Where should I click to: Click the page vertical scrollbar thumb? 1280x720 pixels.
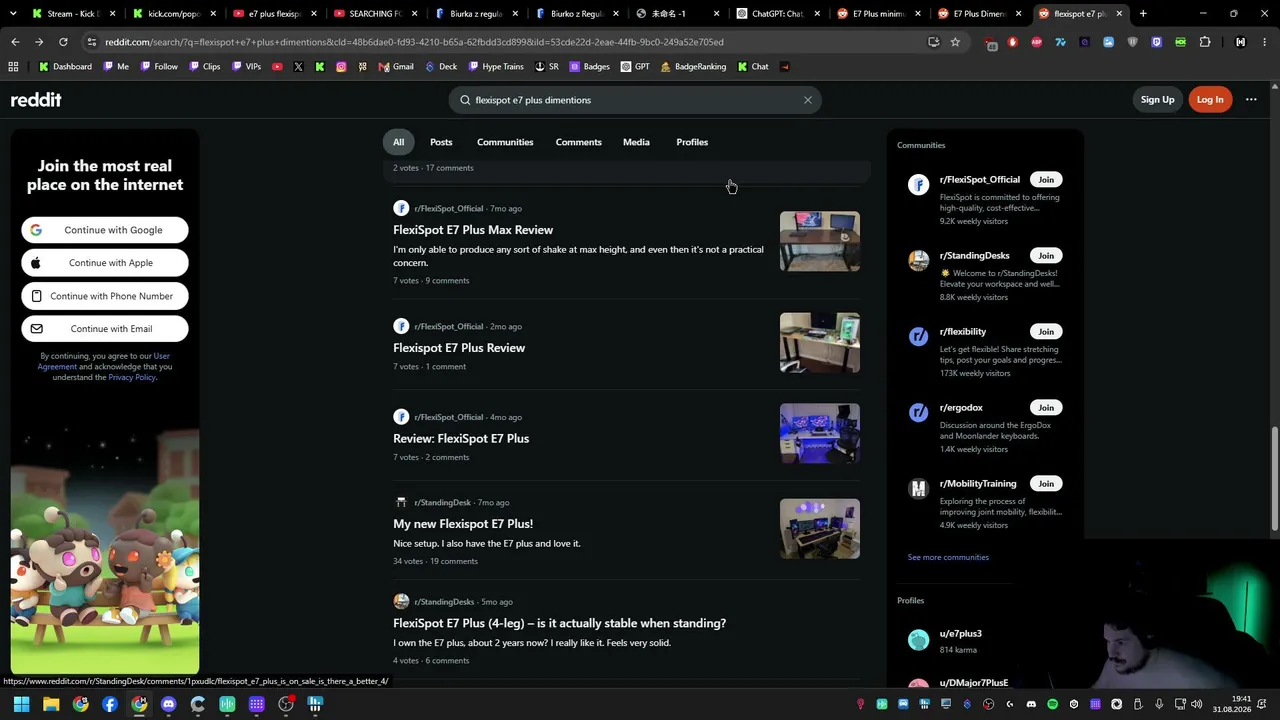(x=1274, y=479)
